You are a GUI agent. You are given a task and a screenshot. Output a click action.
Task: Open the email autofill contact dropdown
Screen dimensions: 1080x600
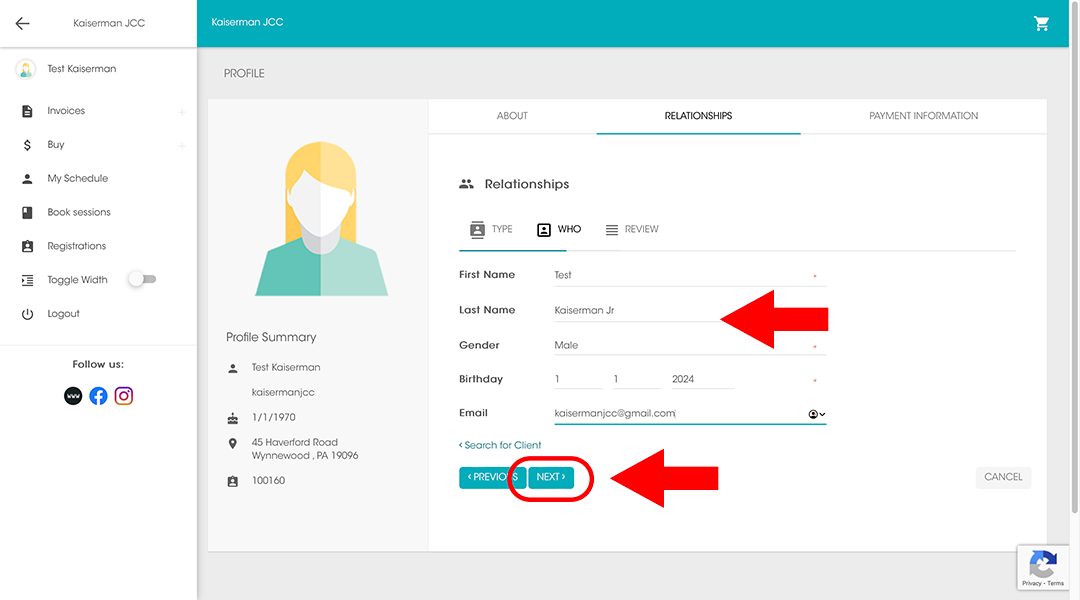[816, 414]
